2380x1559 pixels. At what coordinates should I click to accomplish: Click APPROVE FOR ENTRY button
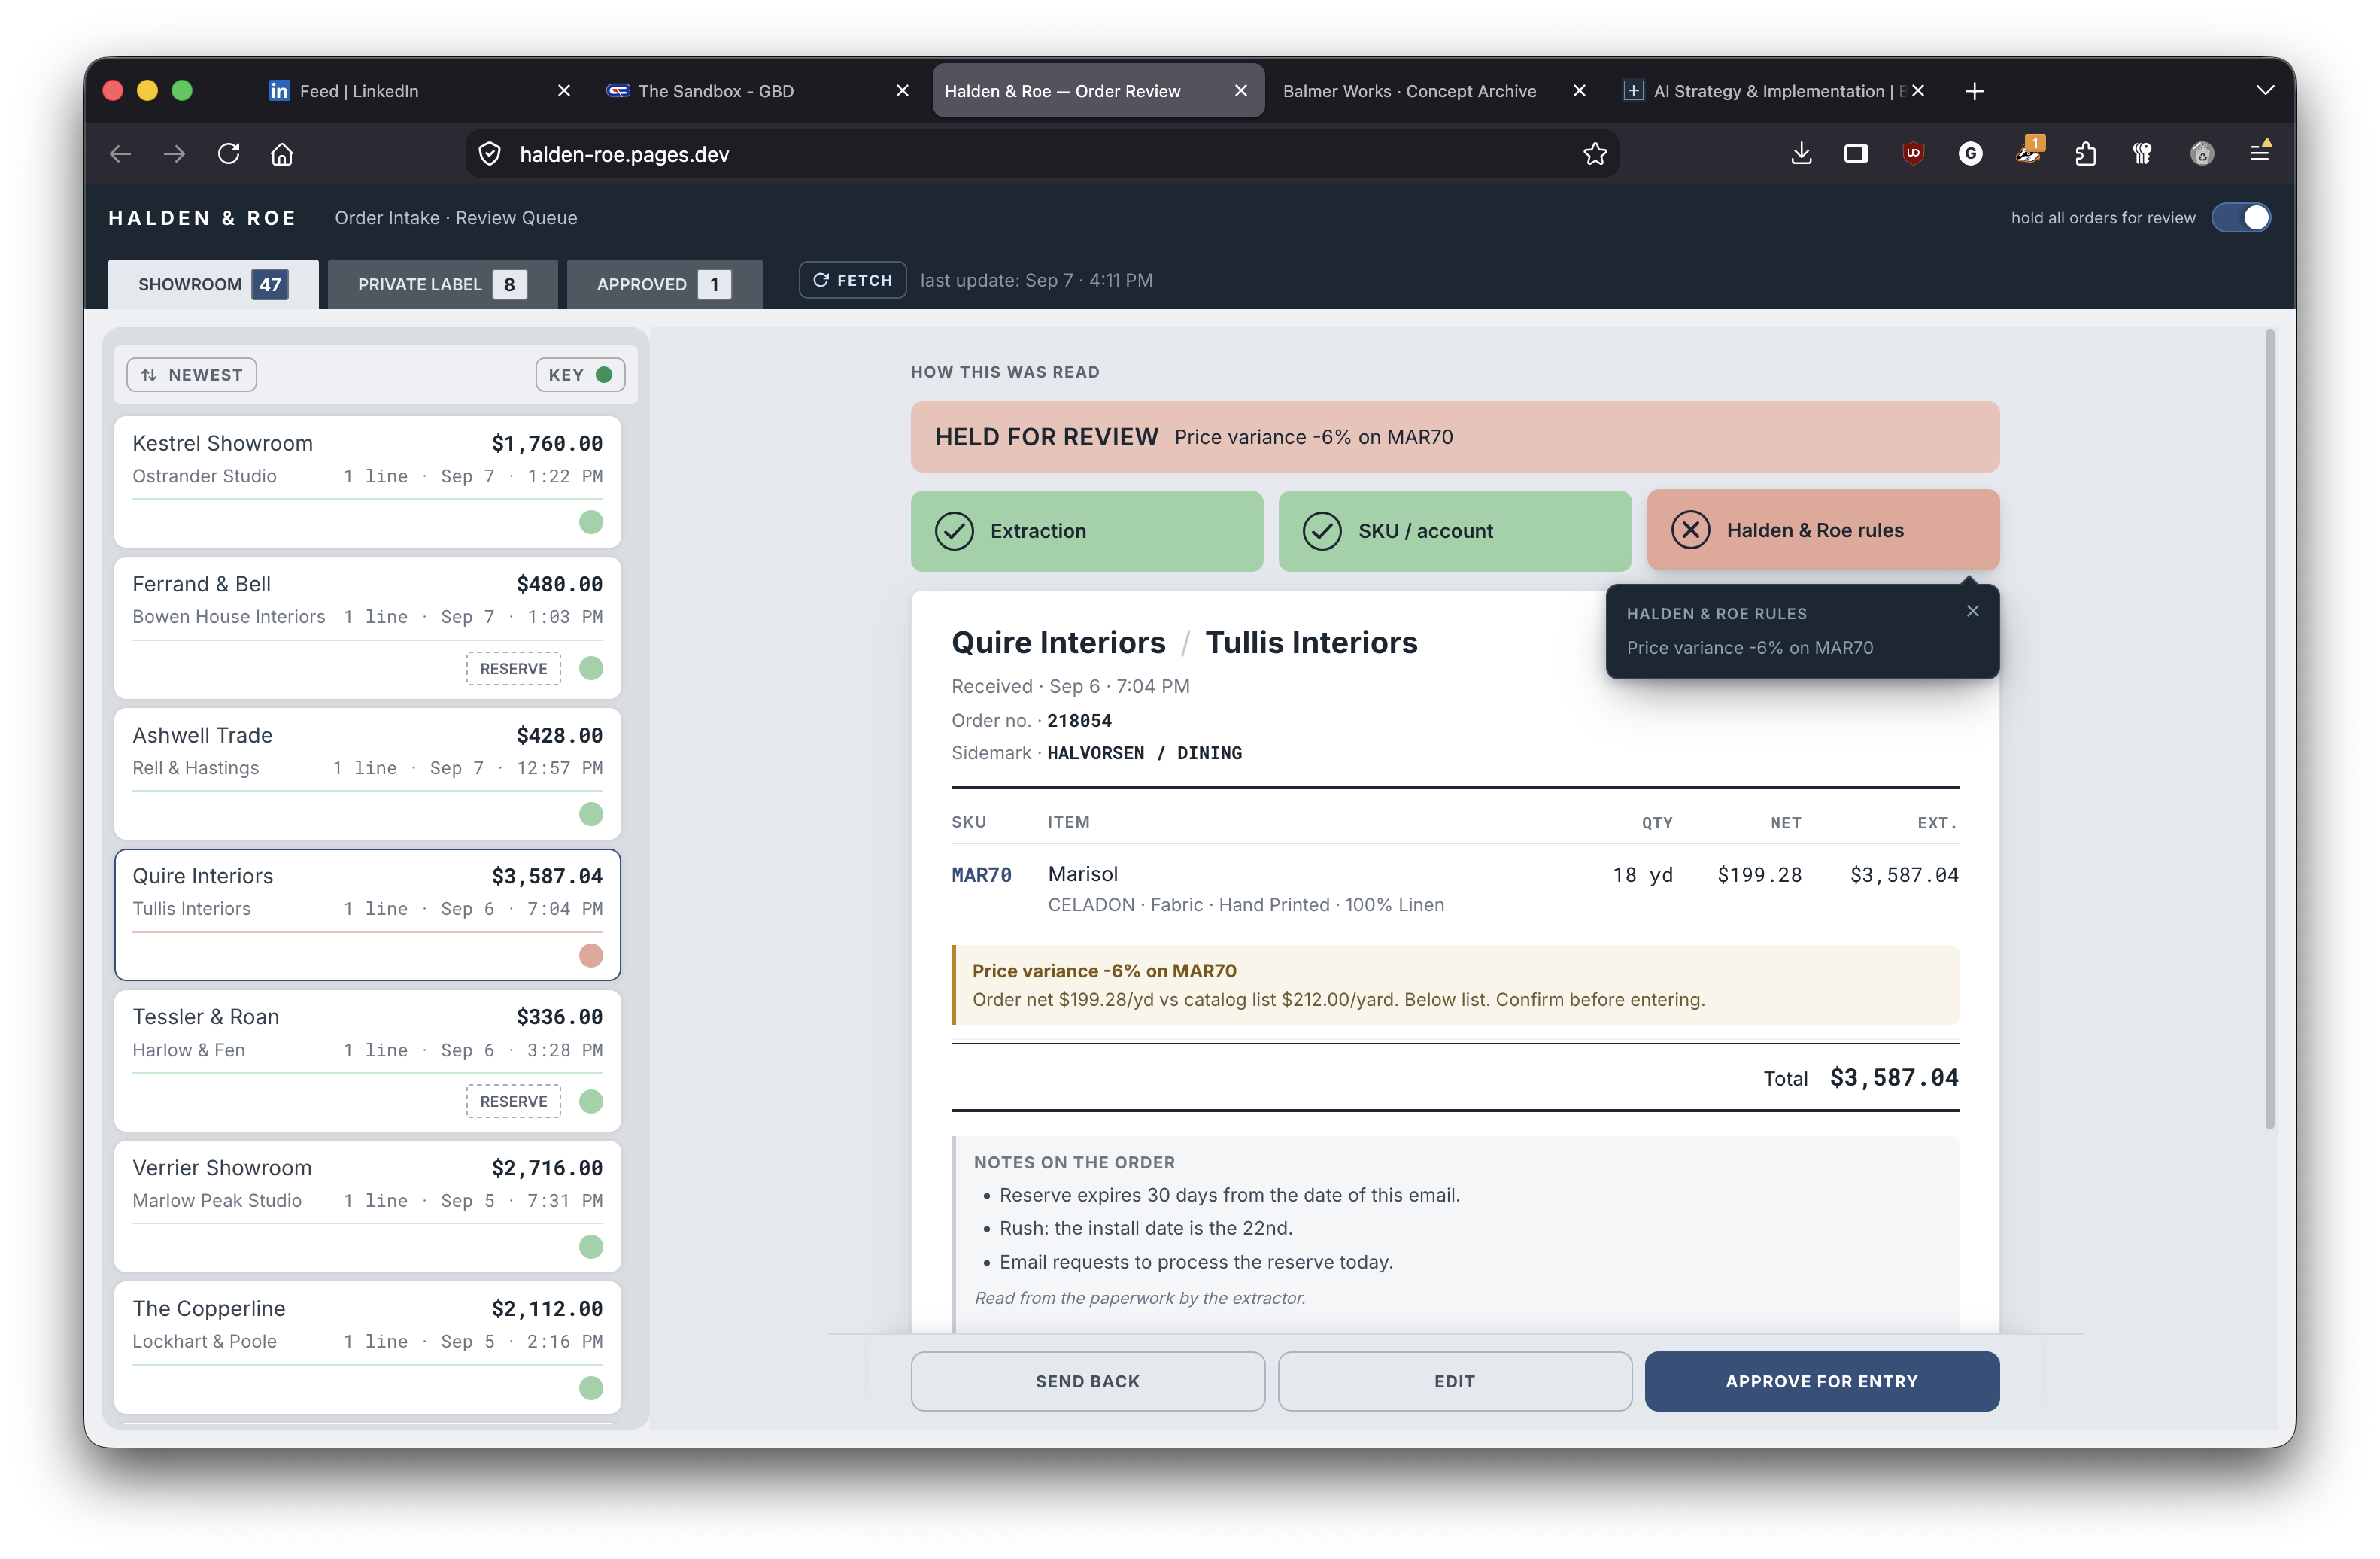(x=1822, y=1381)
